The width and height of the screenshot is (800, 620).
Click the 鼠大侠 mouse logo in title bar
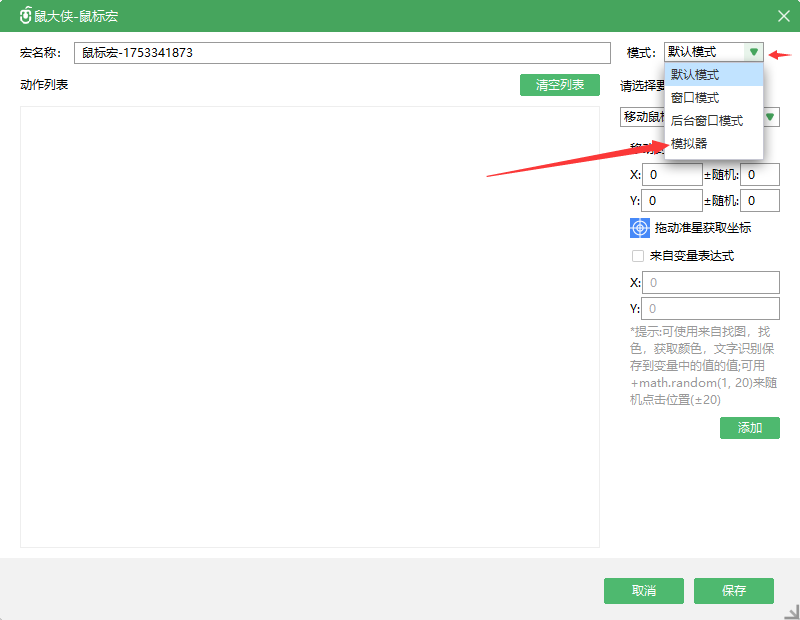pyautogui.click(x=26, y=16)
